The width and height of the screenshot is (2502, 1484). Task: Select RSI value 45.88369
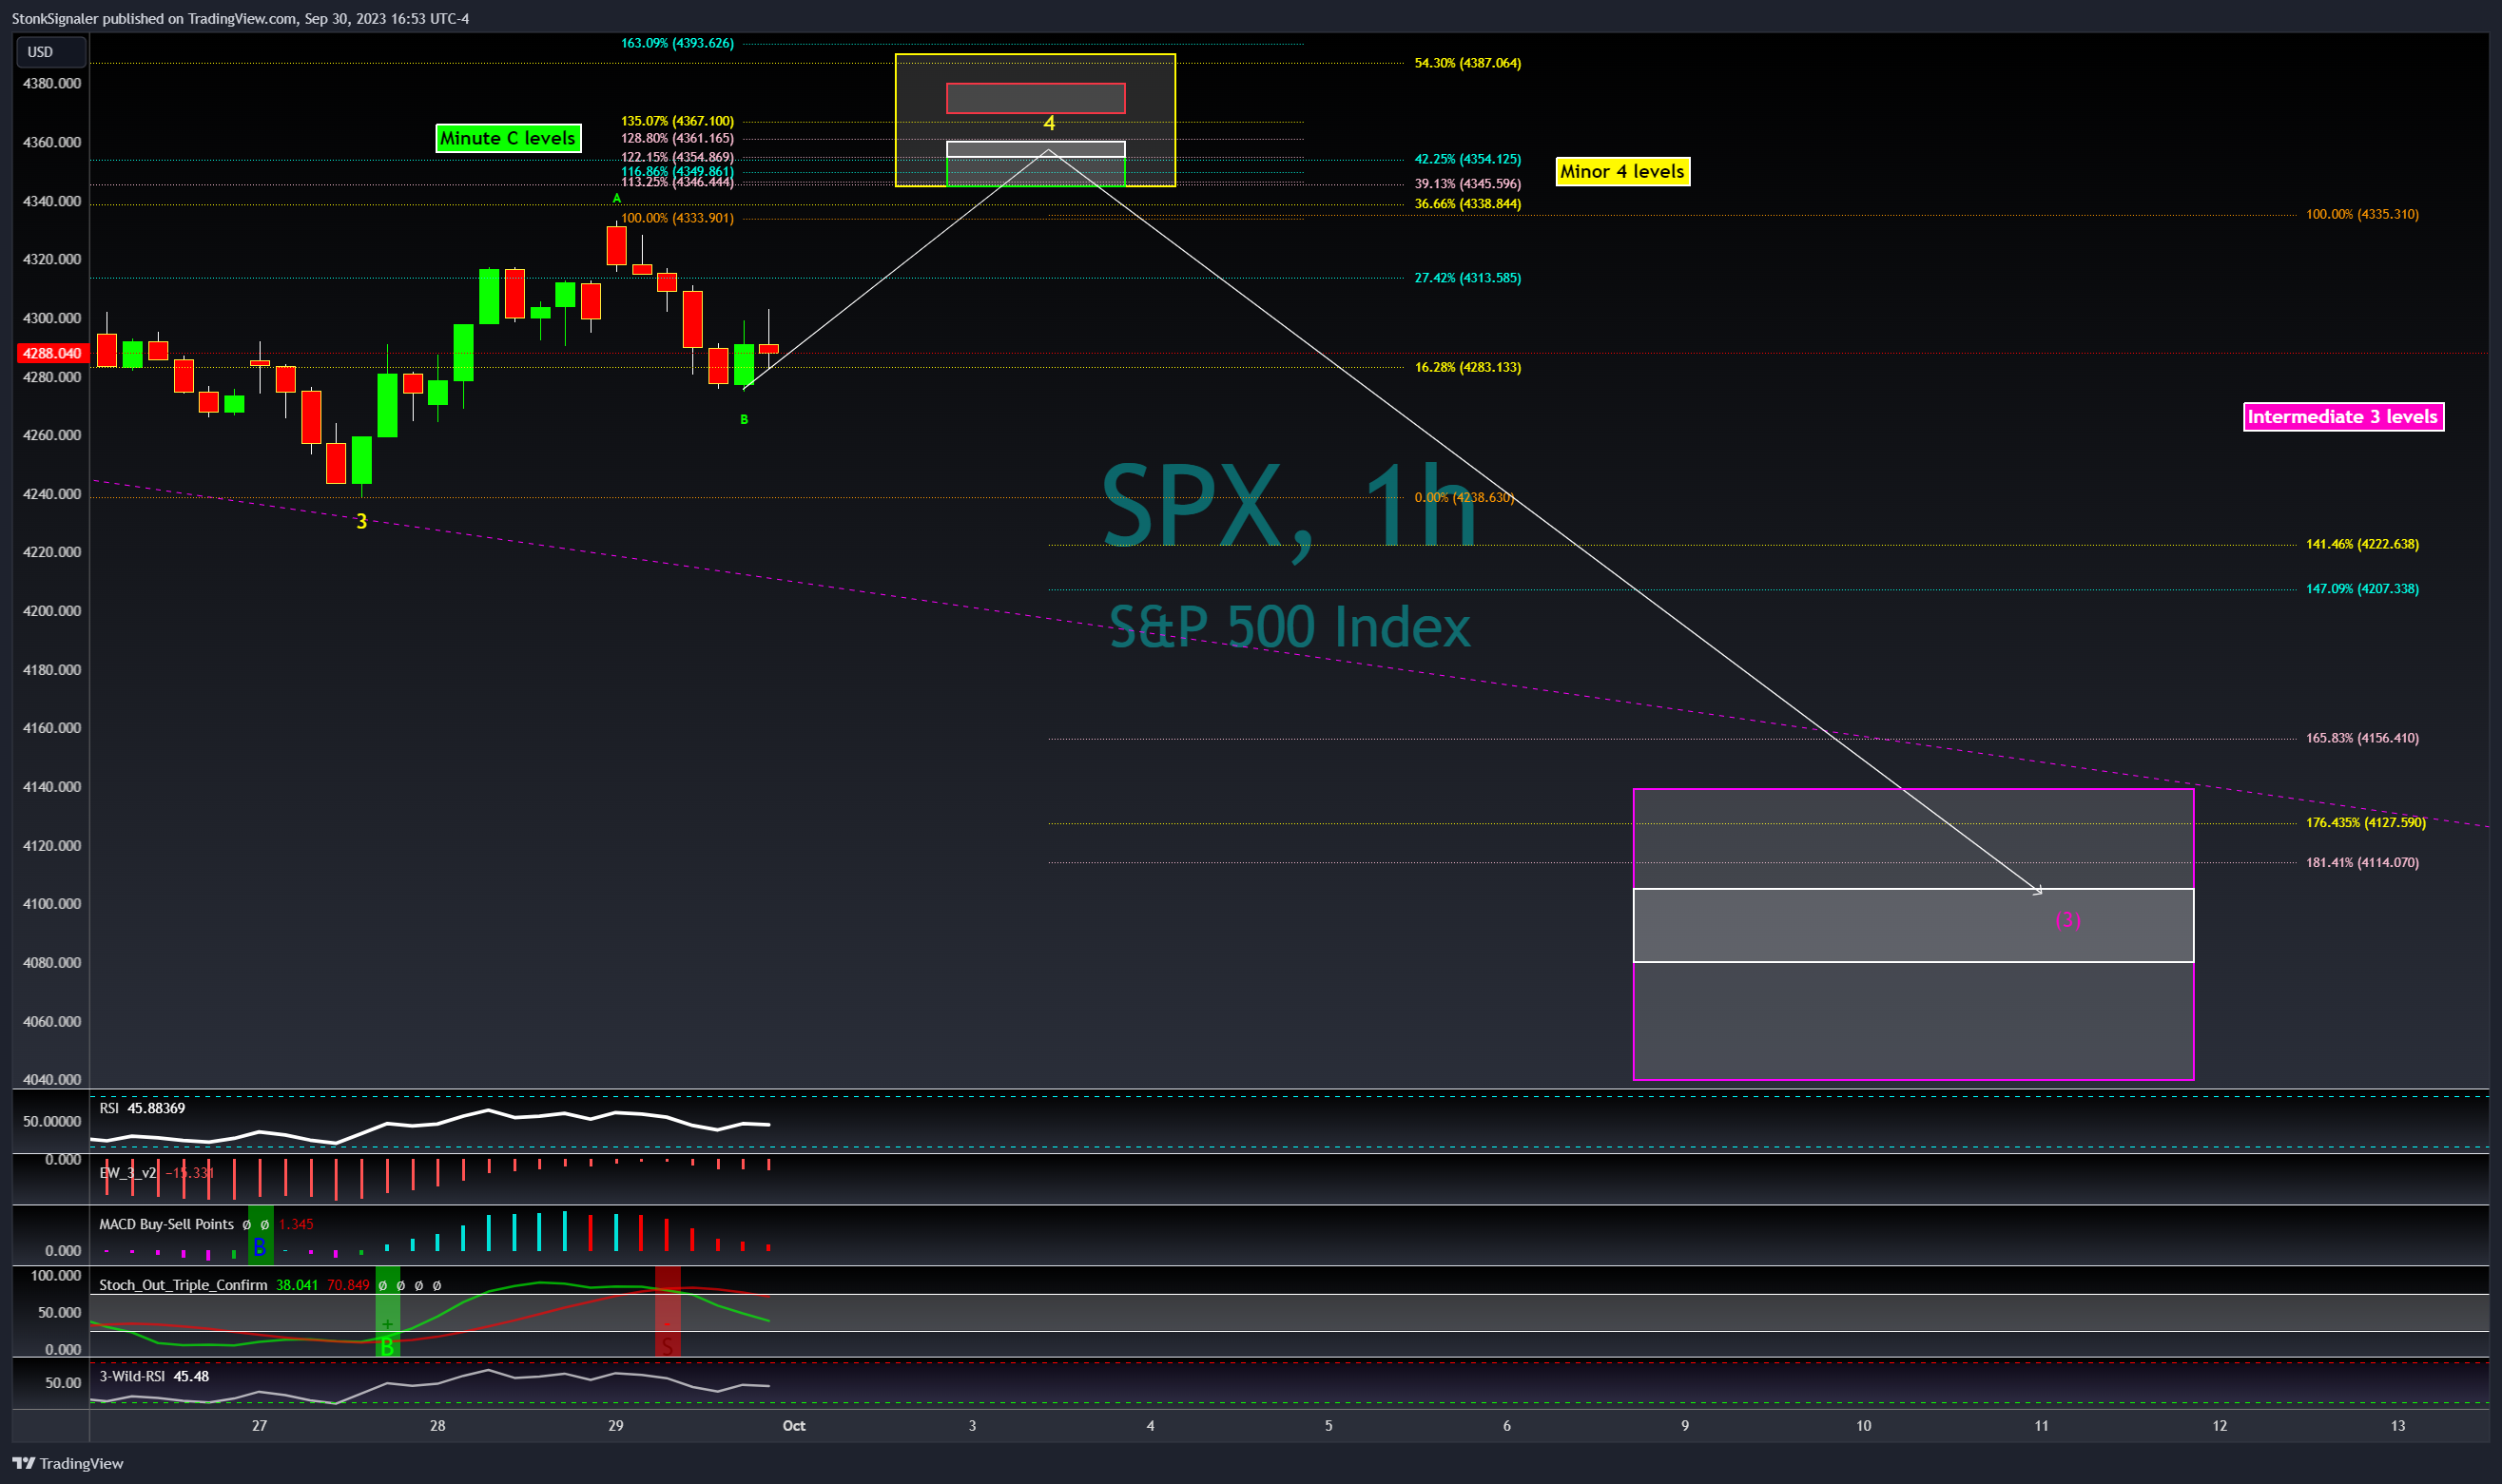pyautogui.click(x=156, y=1108)
